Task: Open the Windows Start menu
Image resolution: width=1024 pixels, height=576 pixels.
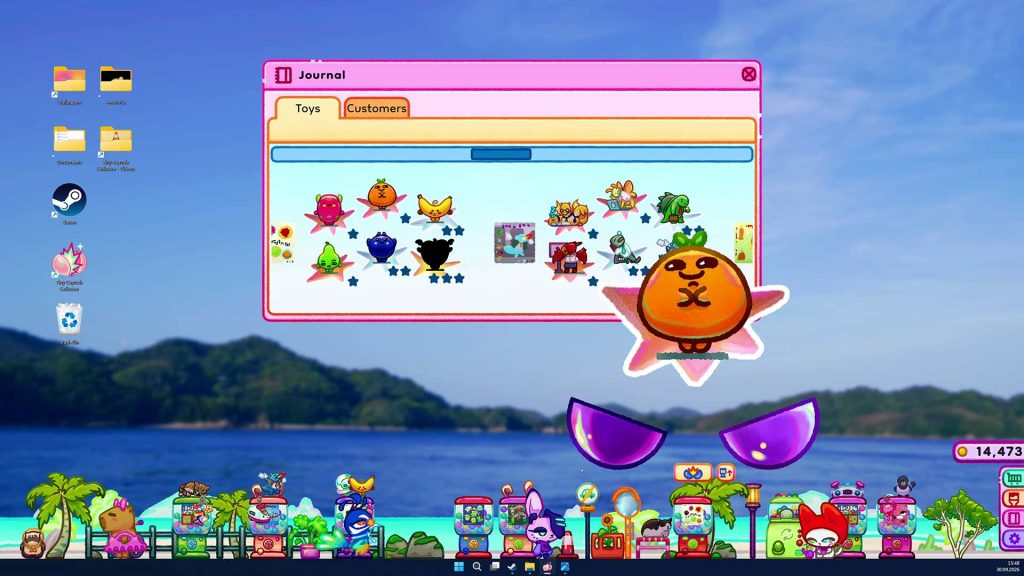Action: coord(459,566)
